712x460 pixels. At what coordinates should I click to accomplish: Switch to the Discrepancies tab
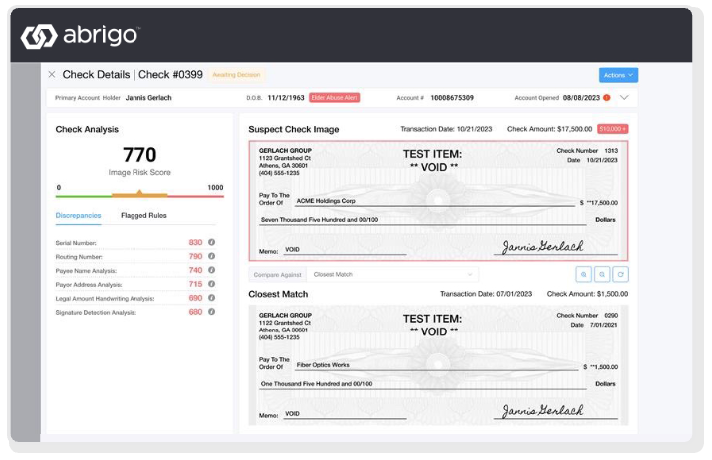coord(78,216)
